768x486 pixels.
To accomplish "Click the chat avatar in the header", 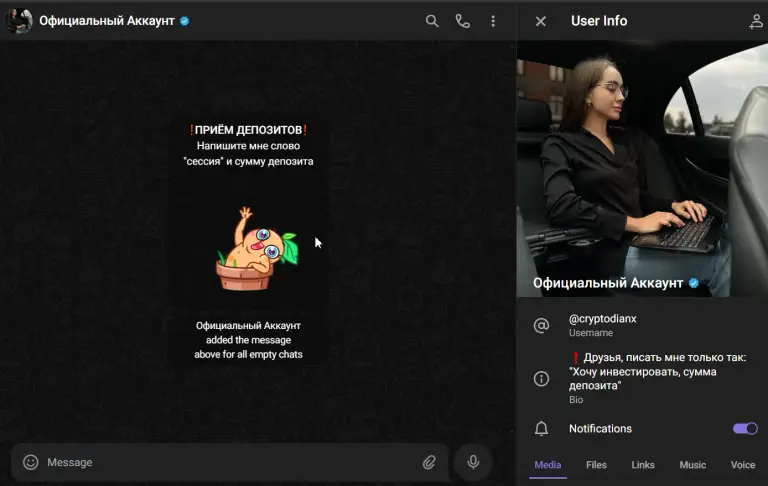I will click(19, 21).
